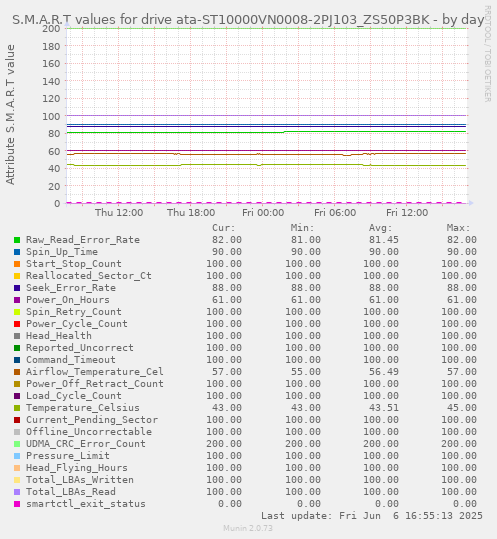Click the gray Head_Health legend swatch
Viewport: 497px width, 539px height.
point(17,336)
